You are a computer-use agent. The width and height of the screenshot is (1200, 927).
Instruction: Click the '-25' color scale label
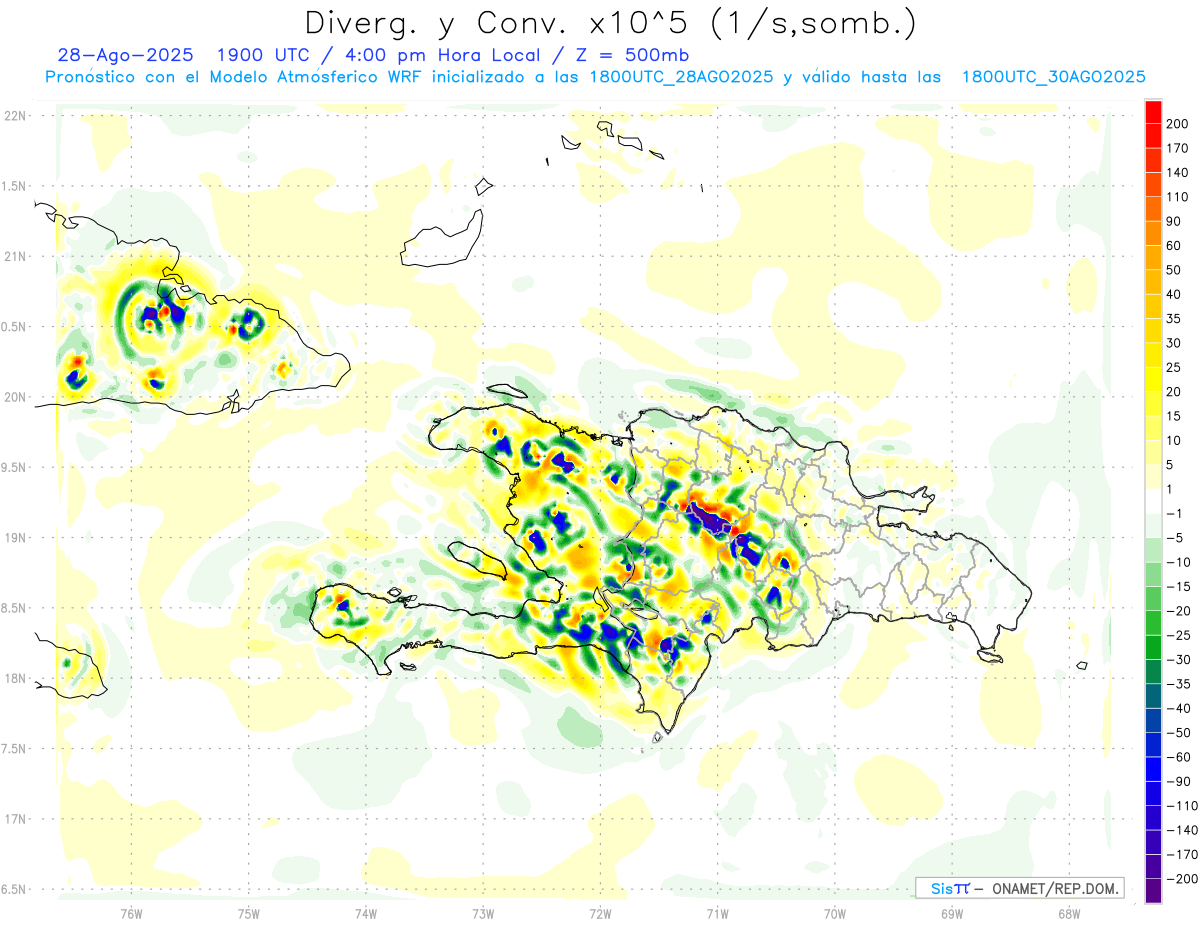pos(1177,635)
